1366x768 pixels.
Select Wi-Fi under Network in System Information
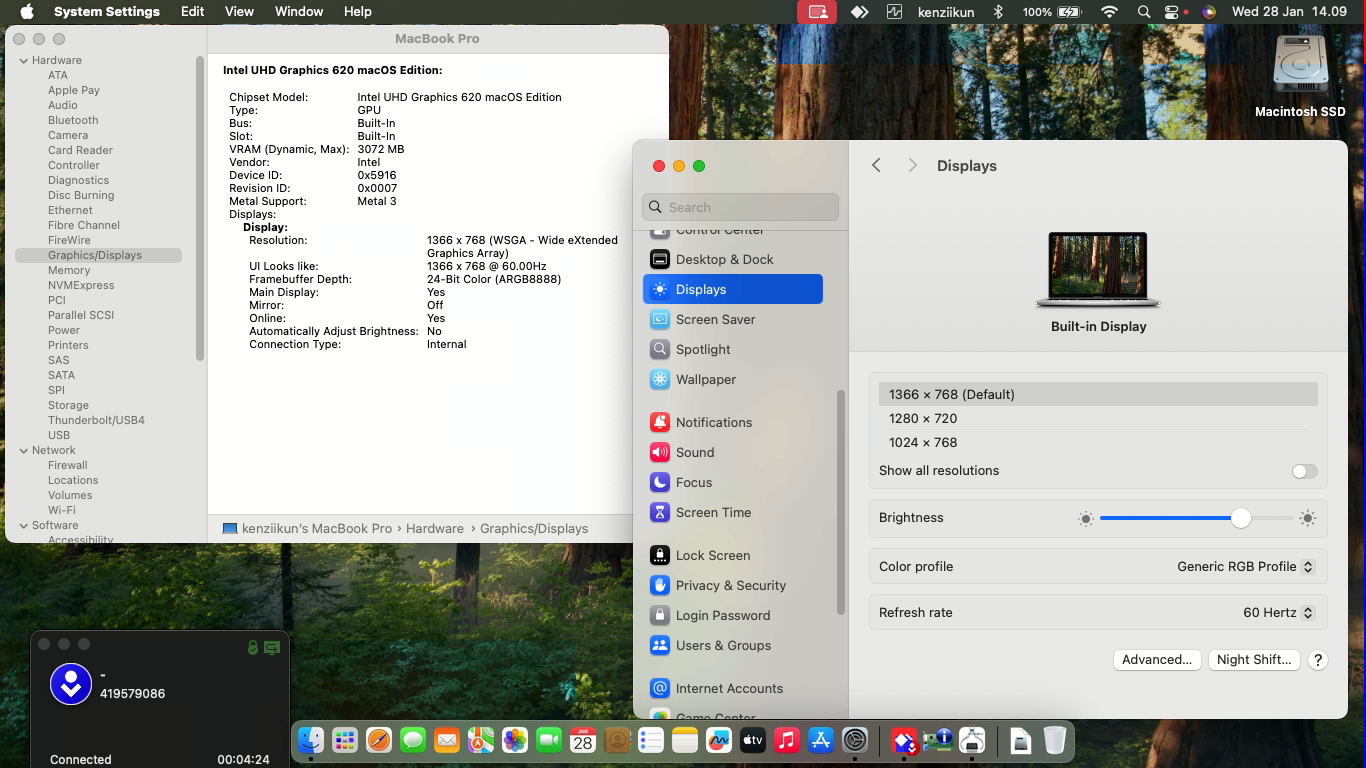pyautogui.click(x=62, y=510)
